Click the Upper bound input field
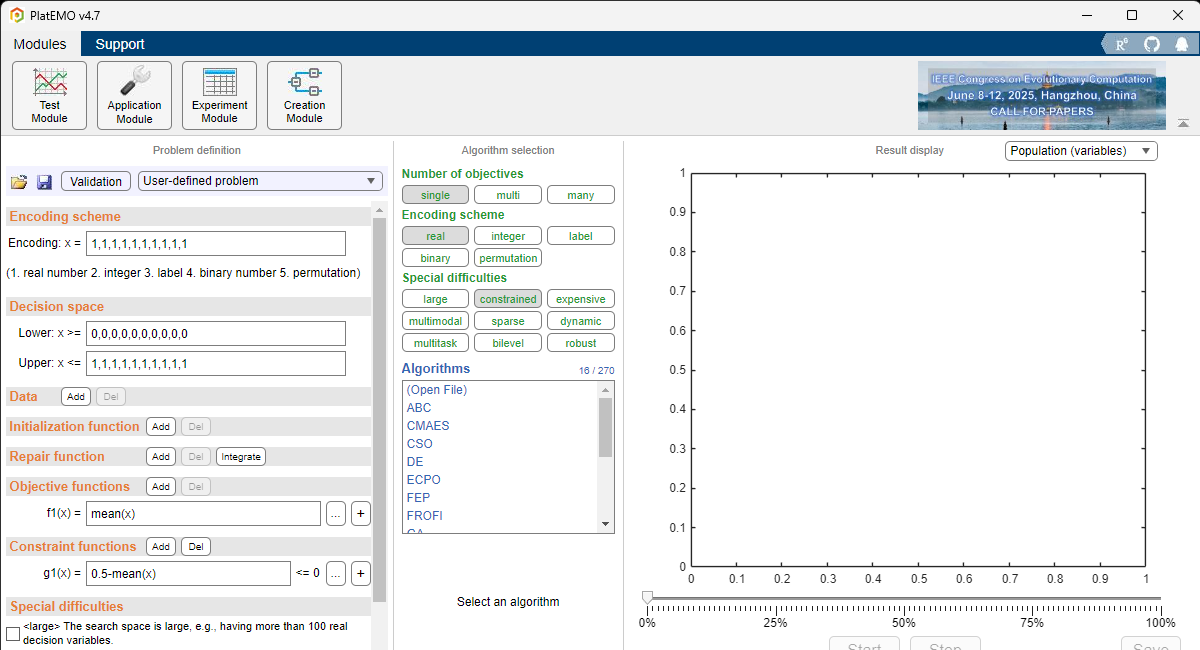 click(216, 363)
